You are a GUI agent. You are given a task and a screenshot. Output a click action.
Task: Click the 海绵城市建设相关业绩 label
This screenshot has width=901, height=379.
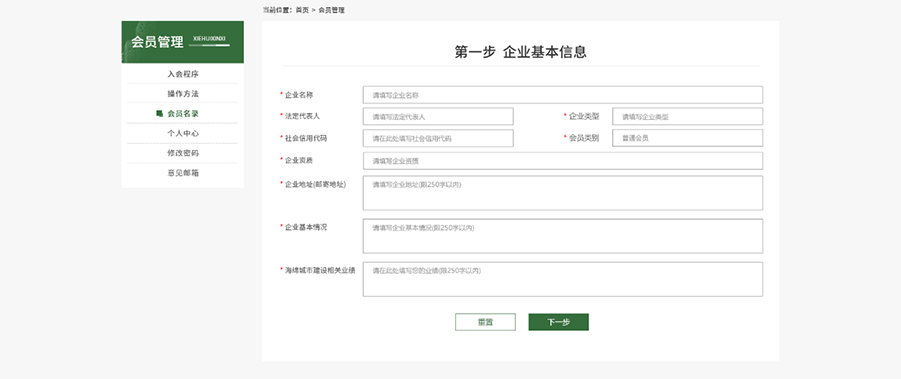coord(320,270)
